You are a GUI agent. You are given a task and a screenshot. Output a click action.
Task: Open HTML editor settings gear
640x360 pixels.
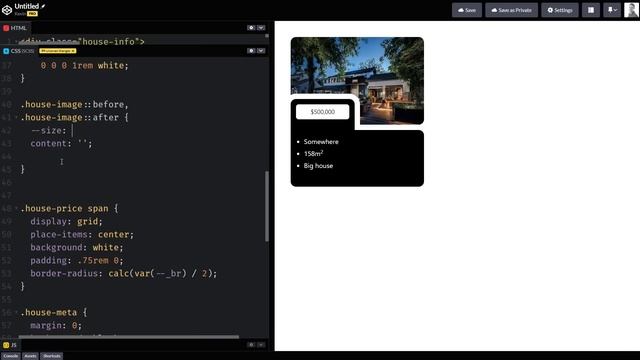coord(251,28)
